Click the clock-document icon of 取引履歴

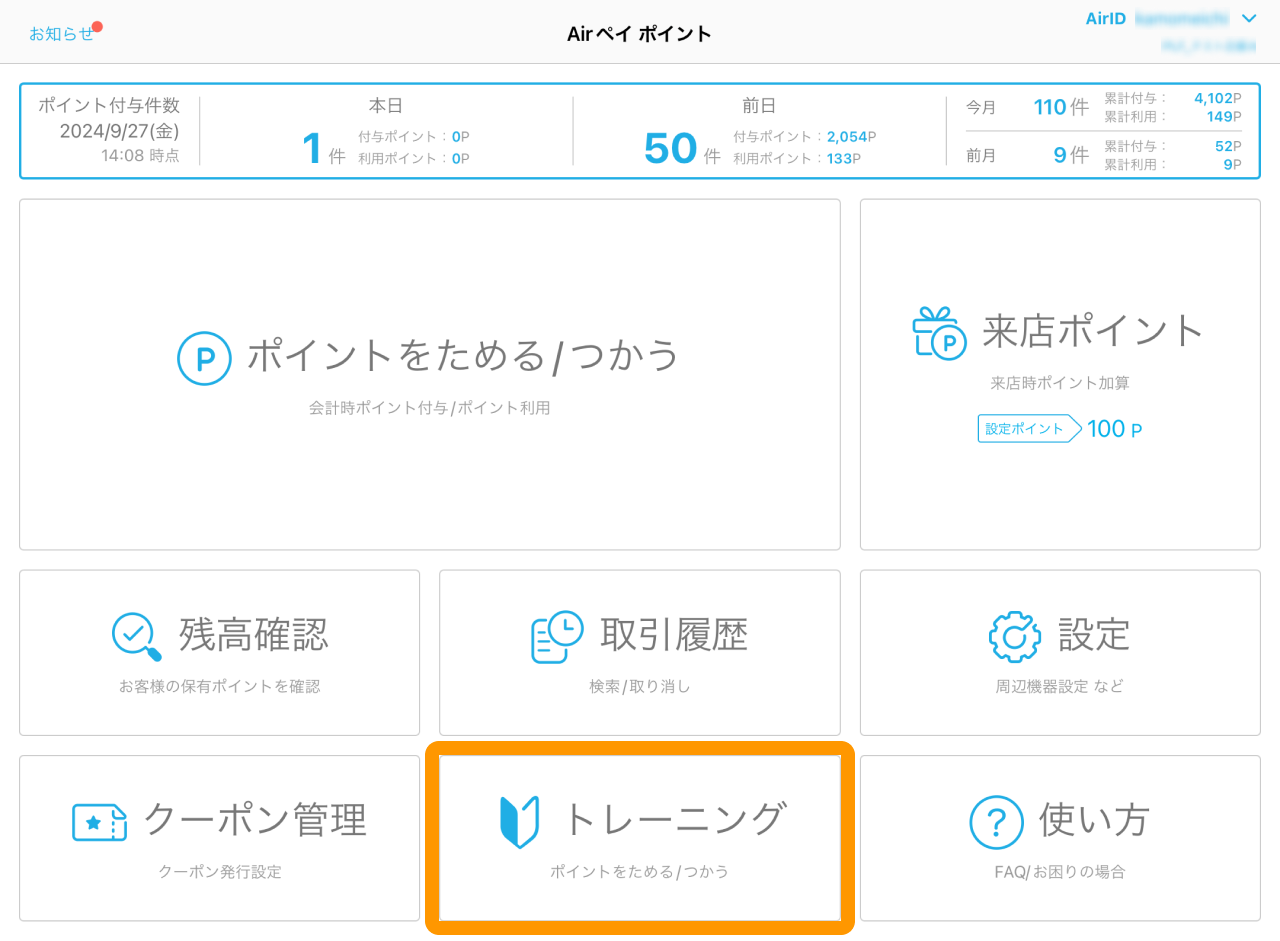(557, 636)
